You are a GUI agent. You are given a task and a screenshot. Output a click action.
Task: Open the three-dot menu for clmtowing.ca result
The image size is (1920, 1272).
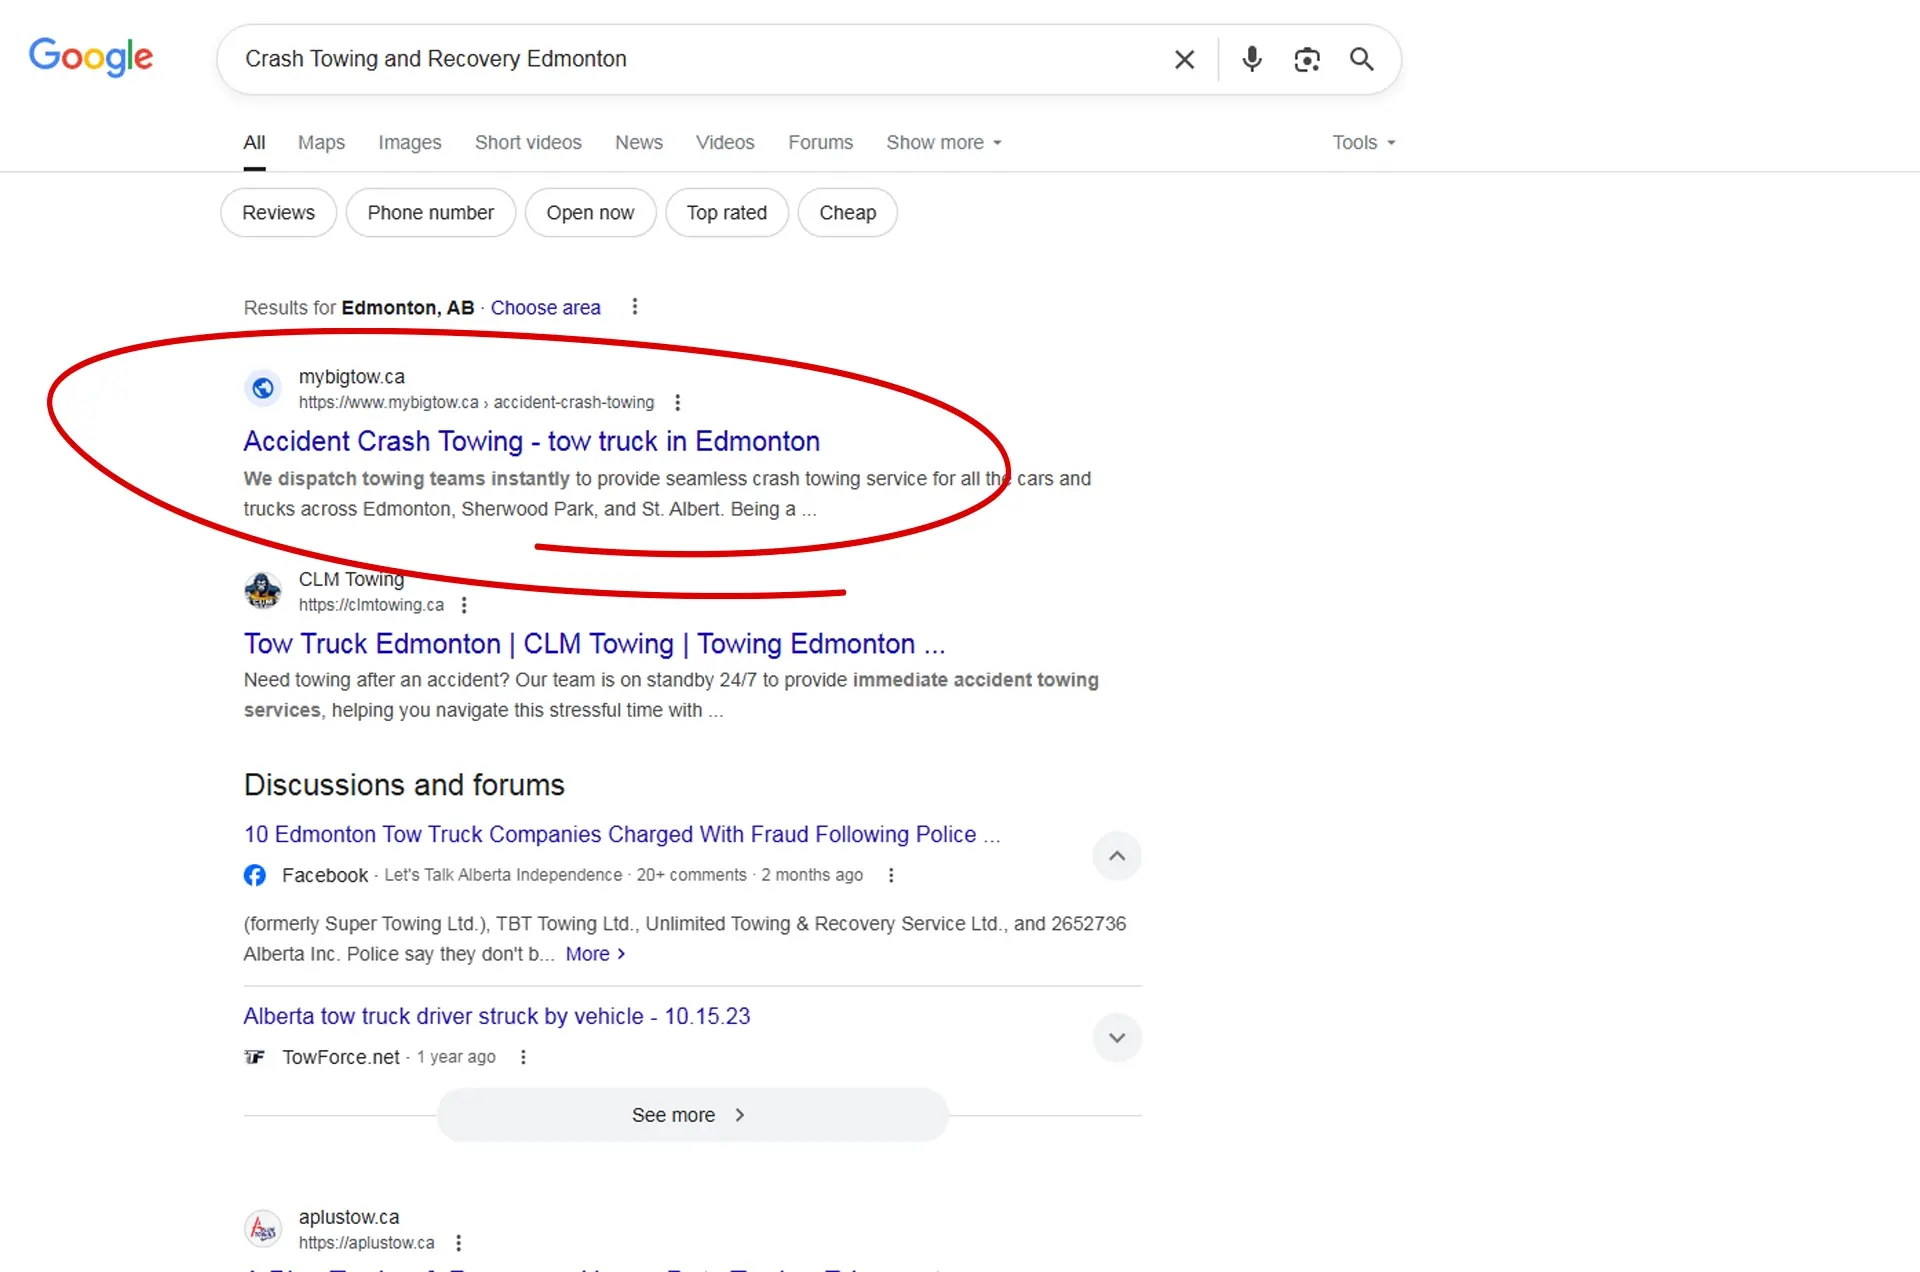click(463, 605)
